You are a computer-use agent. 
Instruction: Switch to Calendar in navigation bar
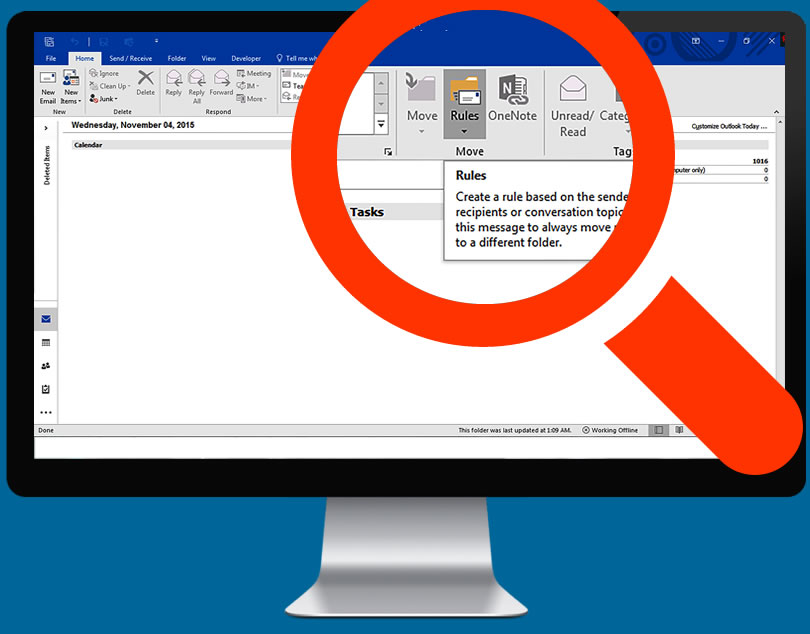pyautogui.click(x=46, y=343)
